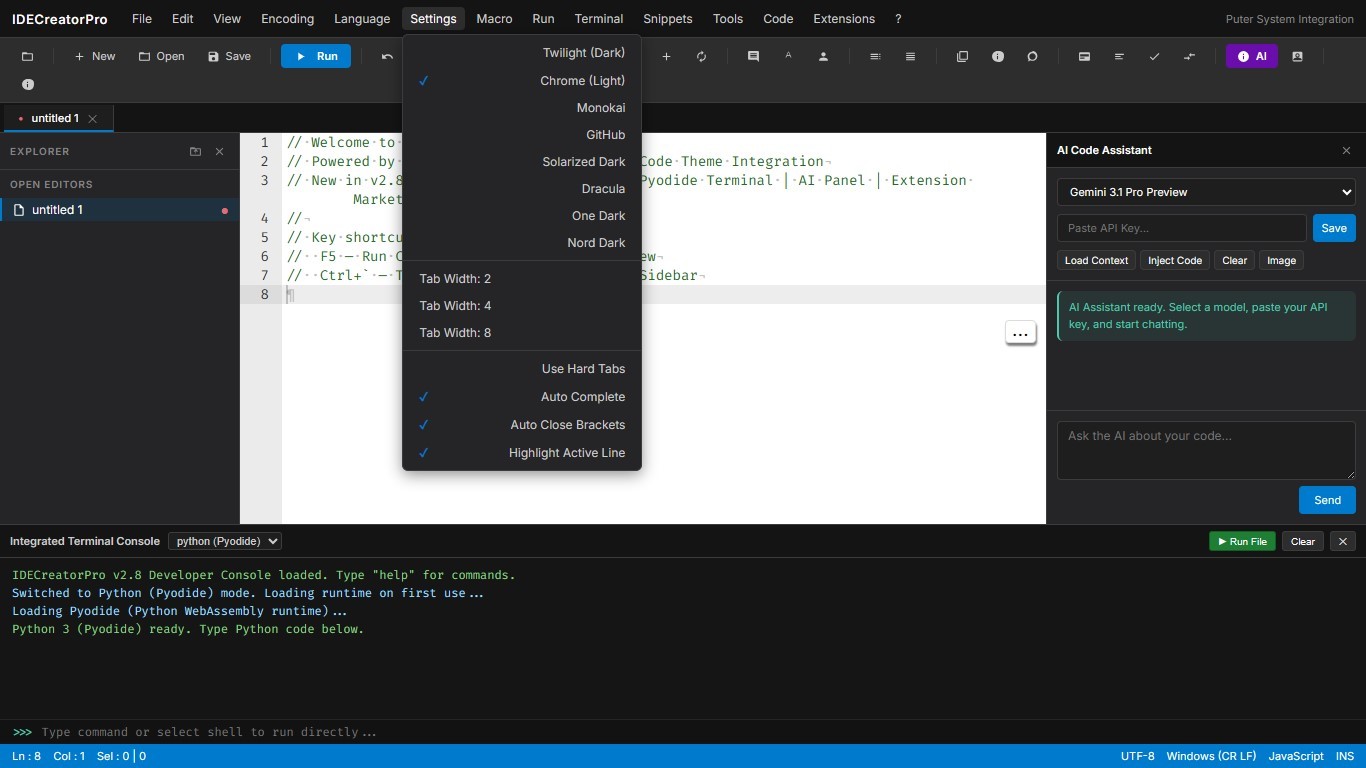The height and width of the screenshot is (768, 1366).
Task: Click the Windows (CR LF) line ending indicator
Action: pos(1211,756)
